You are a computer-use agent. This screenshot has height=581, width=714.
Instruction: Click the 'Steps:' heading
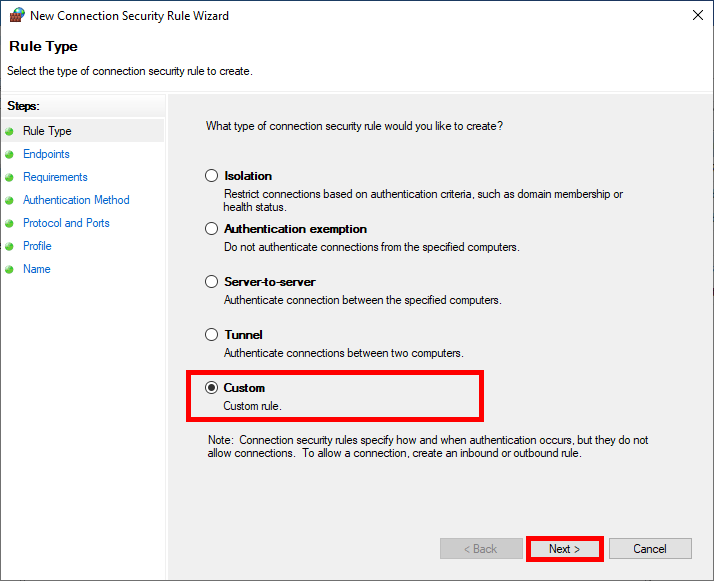click(x=24, y=106)
